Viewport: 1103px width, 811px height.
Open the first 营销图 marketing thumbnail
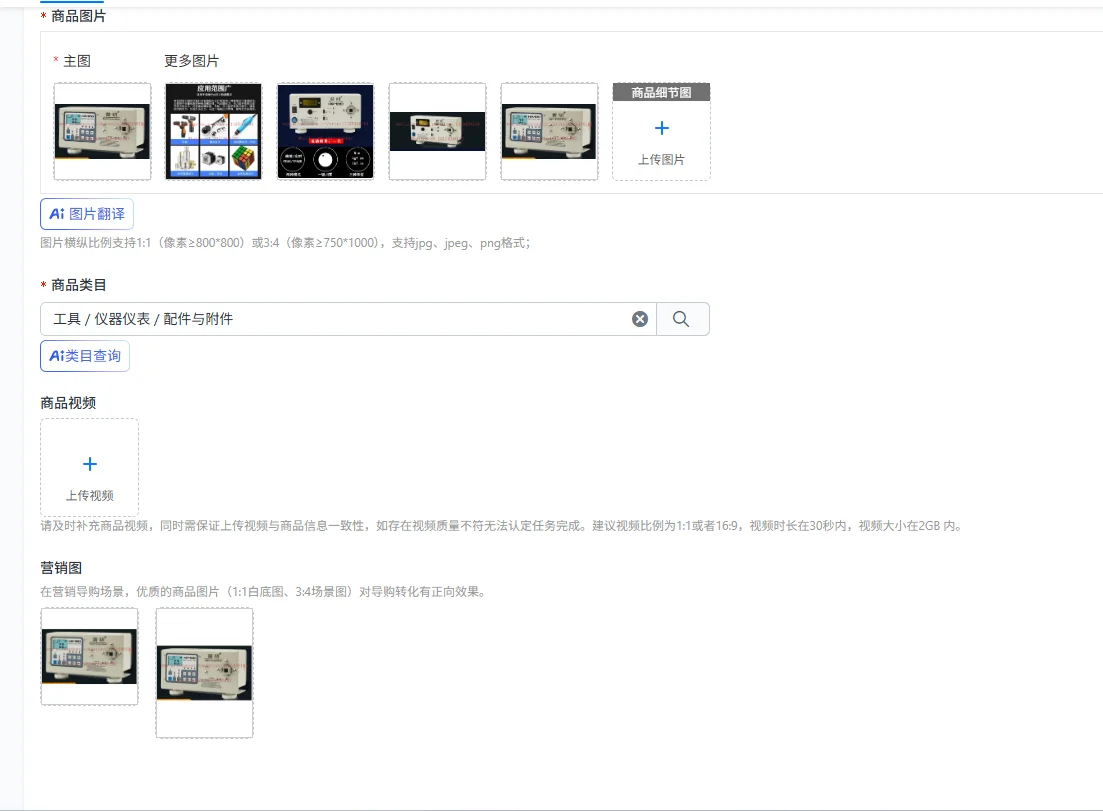89,656
